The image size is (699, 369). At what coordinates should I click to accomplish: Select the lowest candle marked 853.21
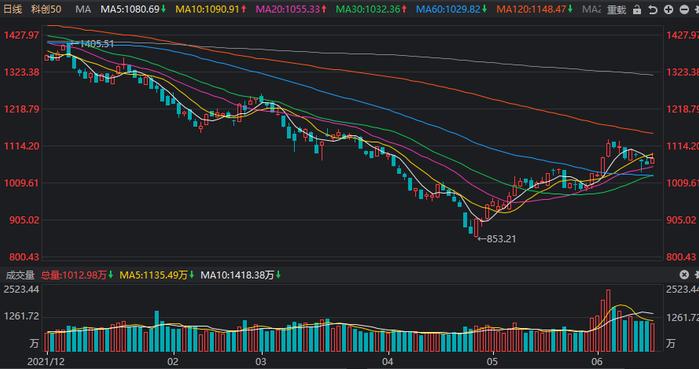[476, 227]
